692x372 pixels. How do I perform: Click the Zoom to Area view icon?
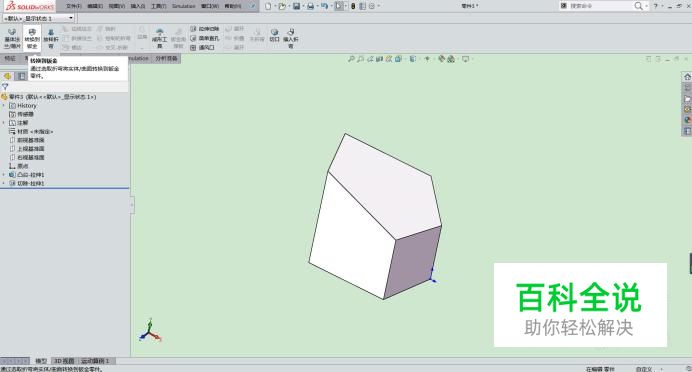(x=361, y=59)
